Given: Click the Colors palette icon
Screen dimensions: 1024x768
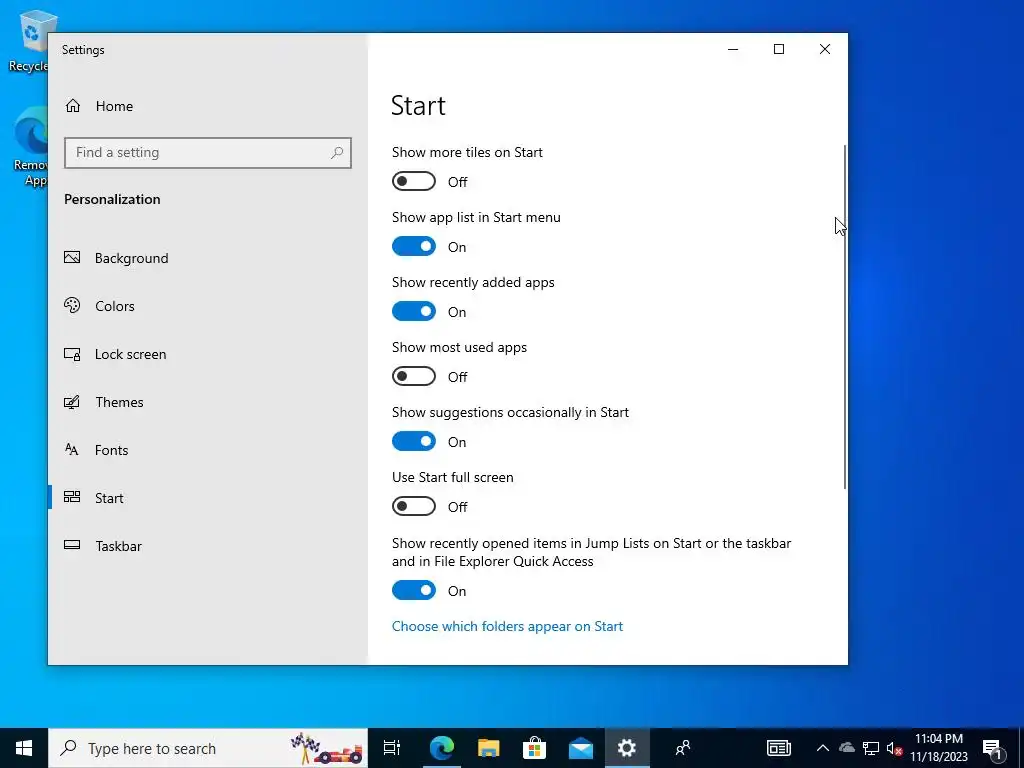Looking at the screenshot, I should coord(72,305).
